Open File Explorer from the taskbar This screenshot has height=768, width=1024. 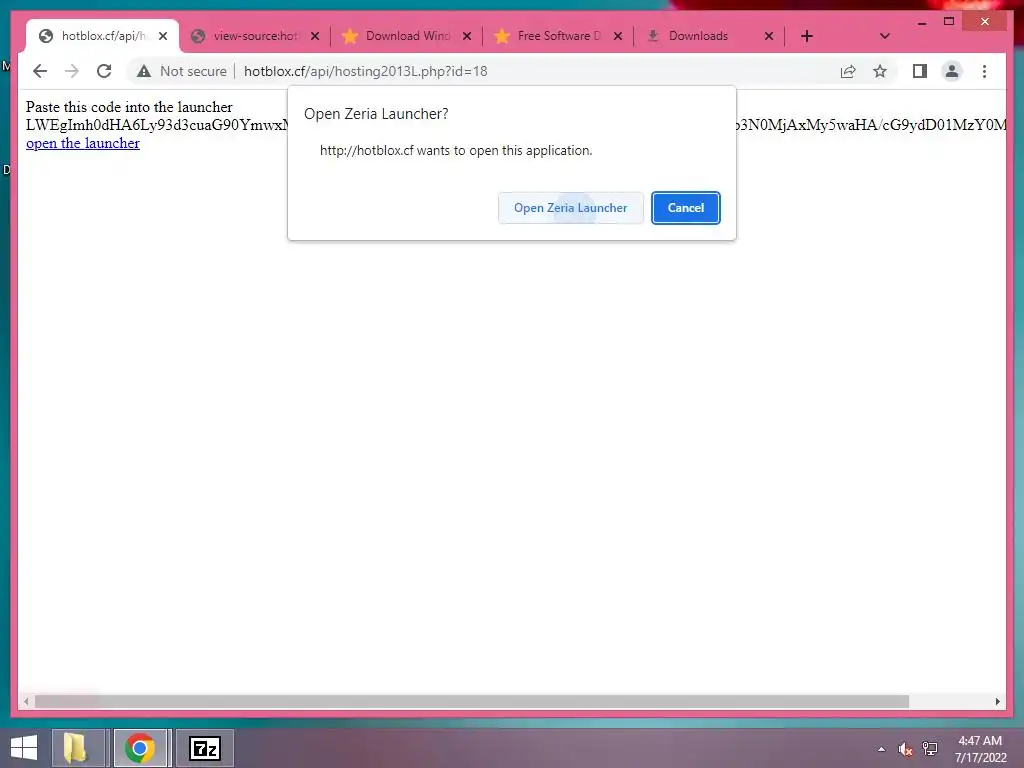[x=77, y=748]
